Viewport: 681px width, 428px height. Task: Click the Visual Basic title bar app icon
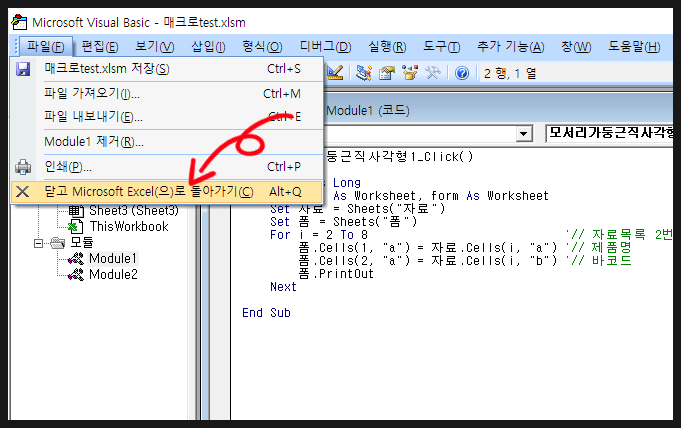pos(20,22)
